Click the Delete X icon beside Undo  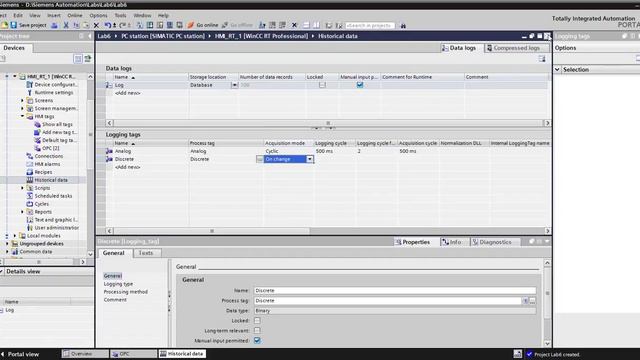(x=96, y=25)
